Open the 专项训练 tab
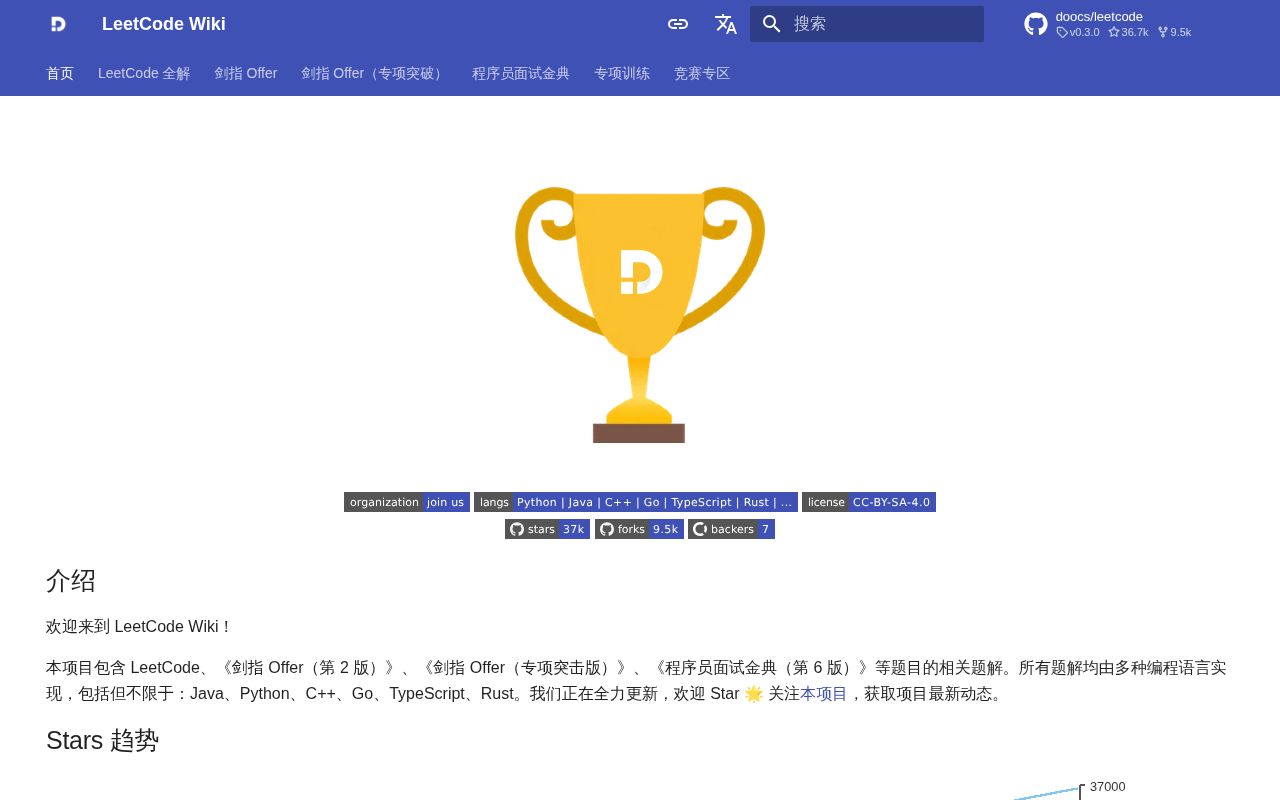The height and width of the screenshot is (800, 1280). [x=622, y=73]
